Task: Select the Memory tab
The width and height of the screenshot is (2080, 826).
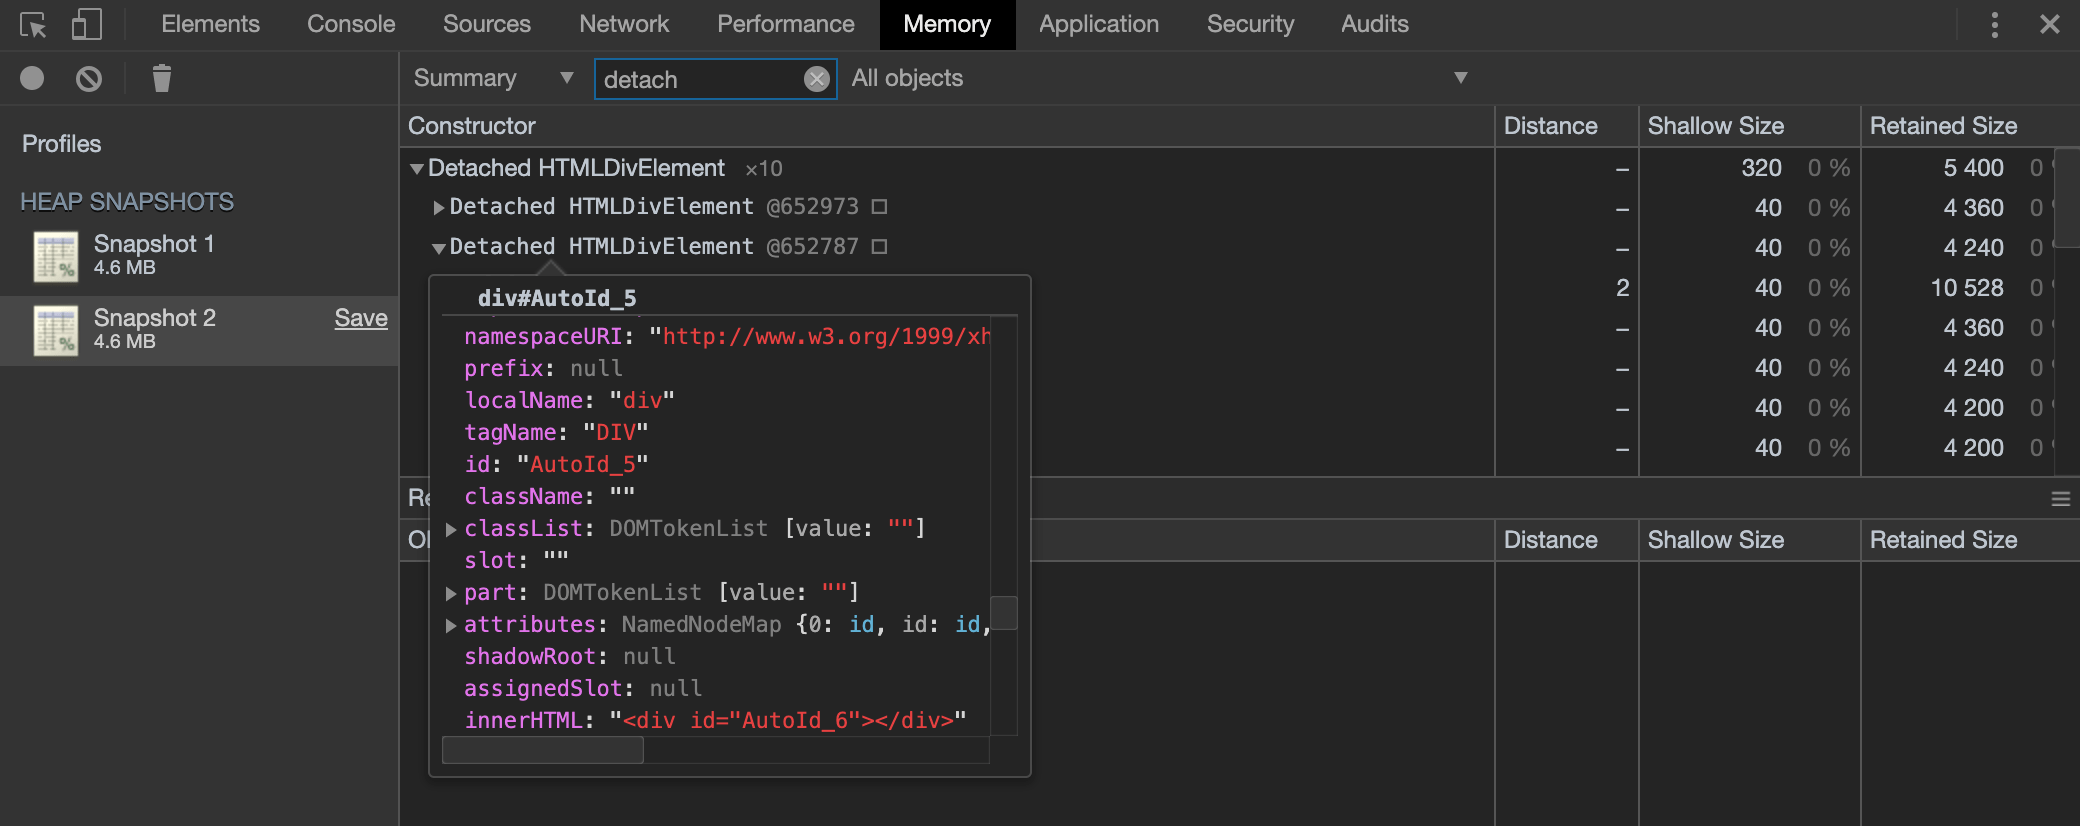Action: (x=947, y=24)
